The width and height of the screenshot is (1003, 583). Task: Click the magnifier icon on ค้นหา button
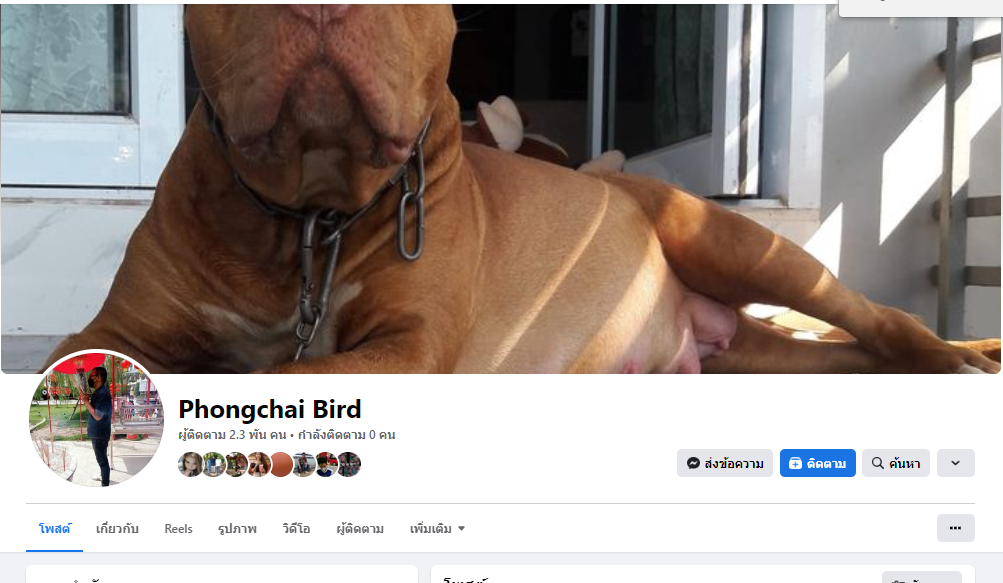coord(878,463)
